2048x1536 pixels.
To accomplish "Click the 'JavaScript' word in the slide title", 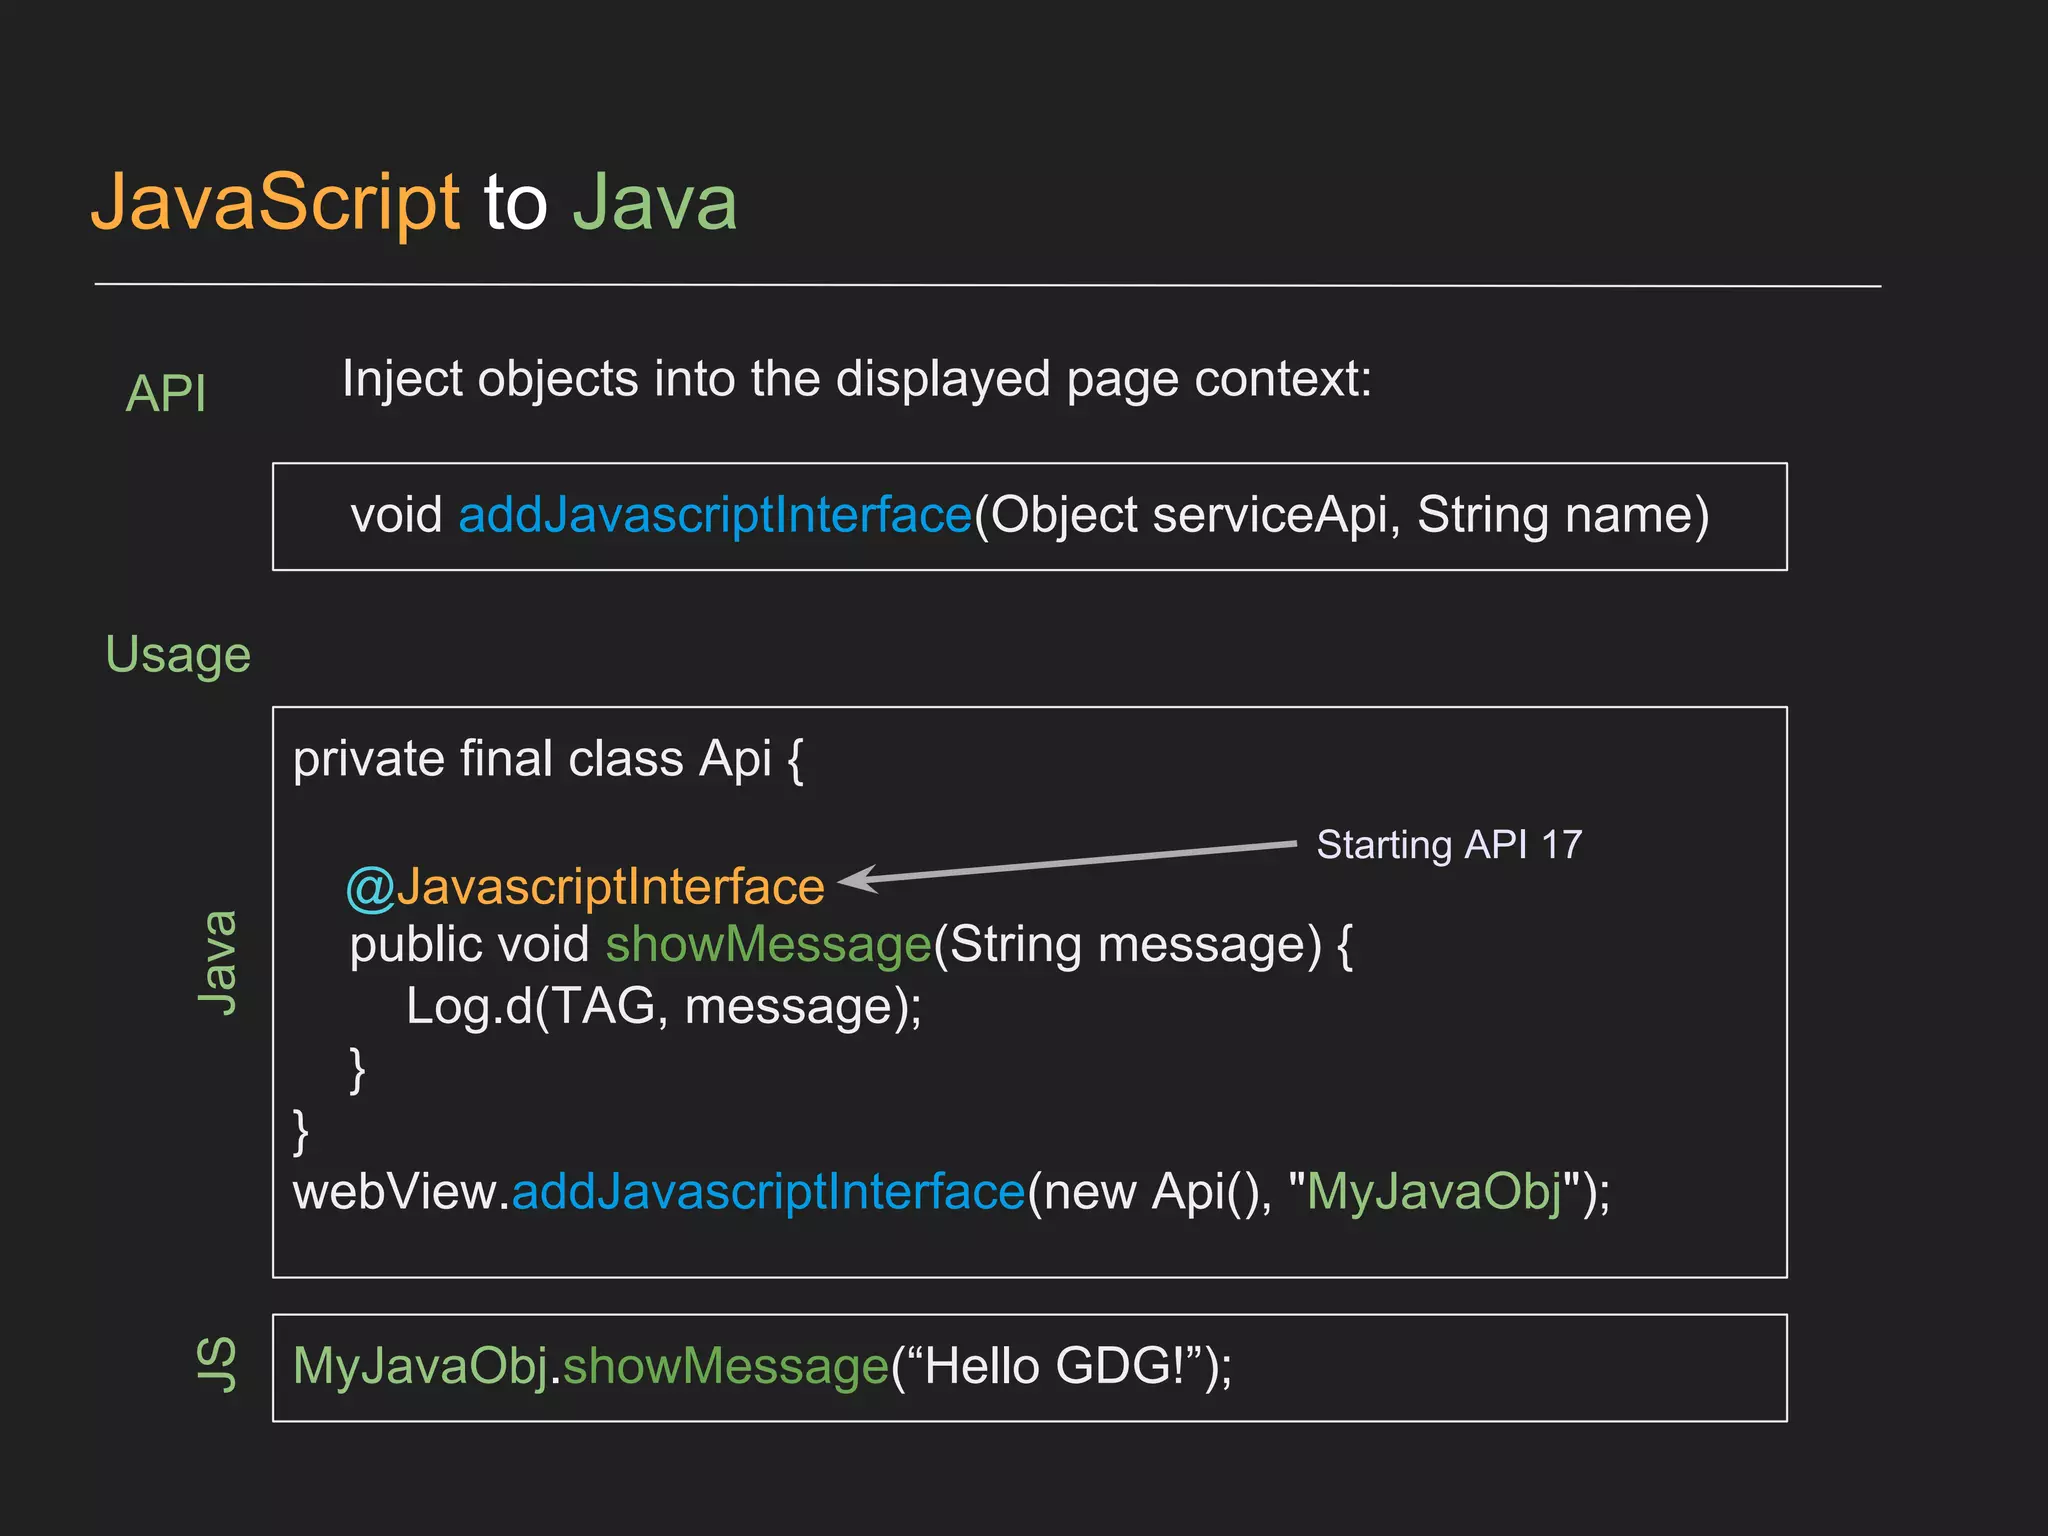I will tap(276, 204).
